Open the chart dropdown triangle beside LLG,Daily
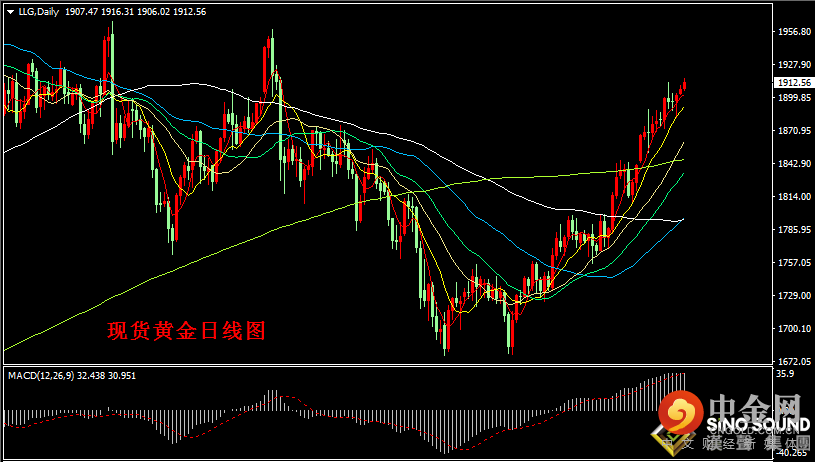Screen dimensions: 815x462 coord(10,12)
